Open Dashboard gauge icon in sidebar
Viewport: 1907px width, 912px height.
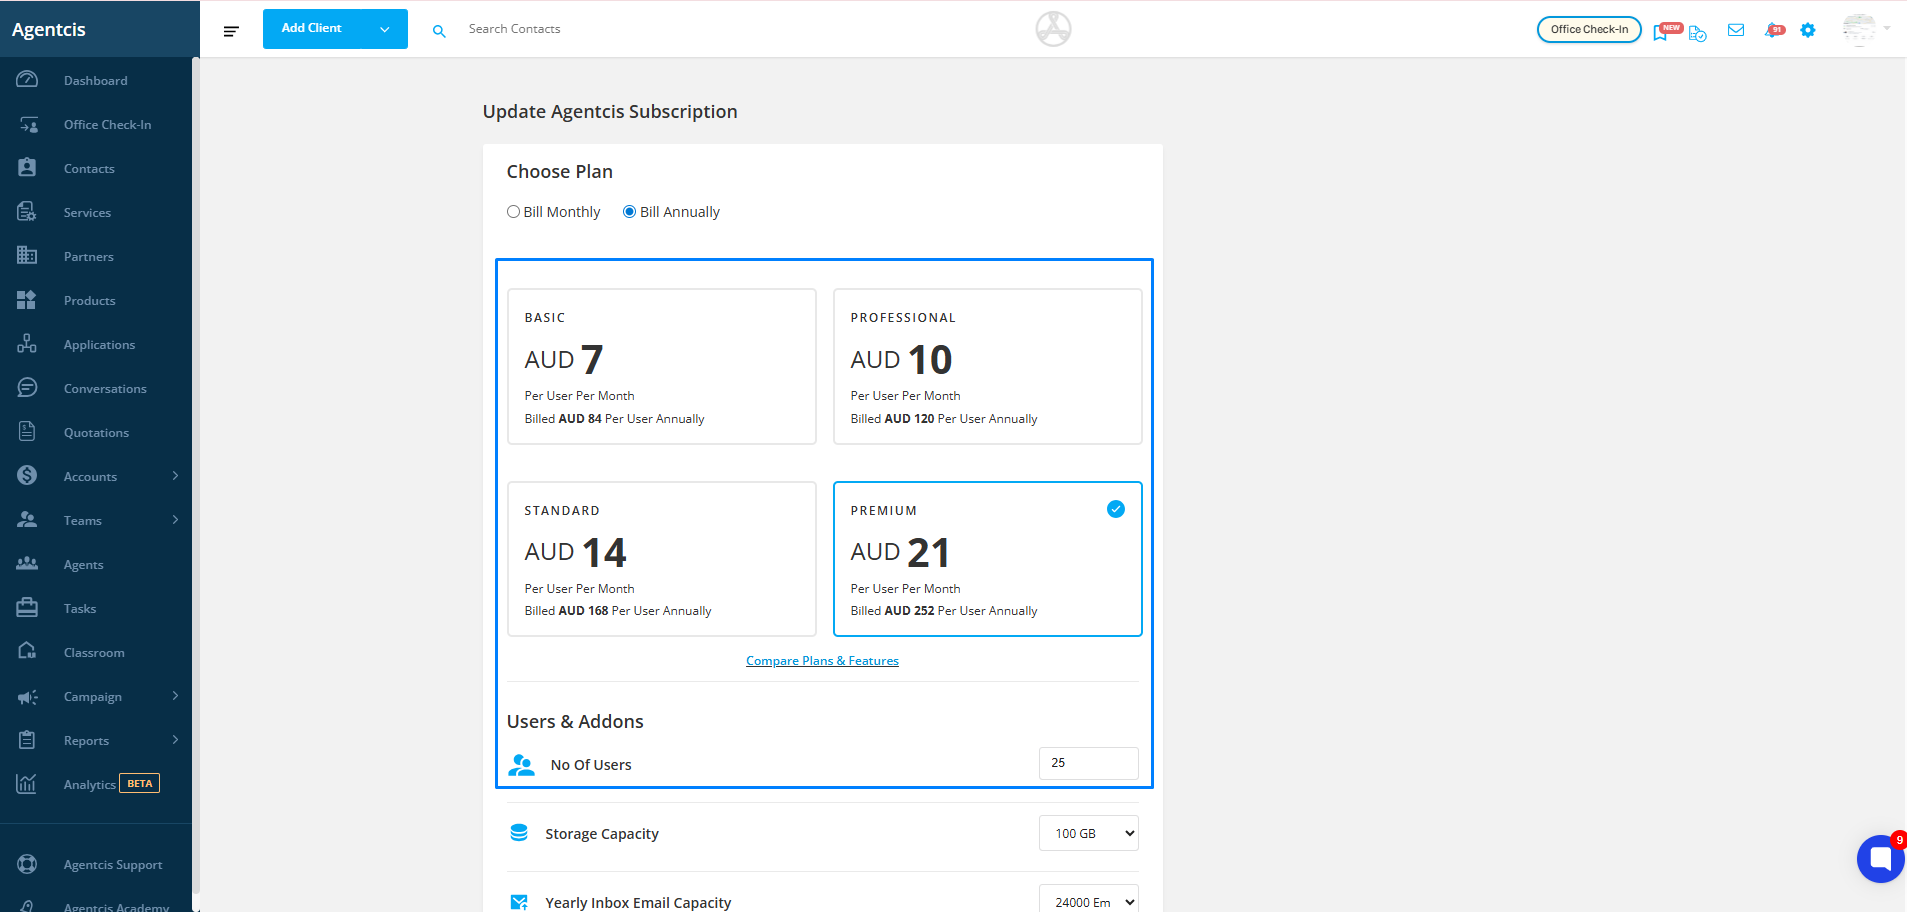tap(27, 80)
